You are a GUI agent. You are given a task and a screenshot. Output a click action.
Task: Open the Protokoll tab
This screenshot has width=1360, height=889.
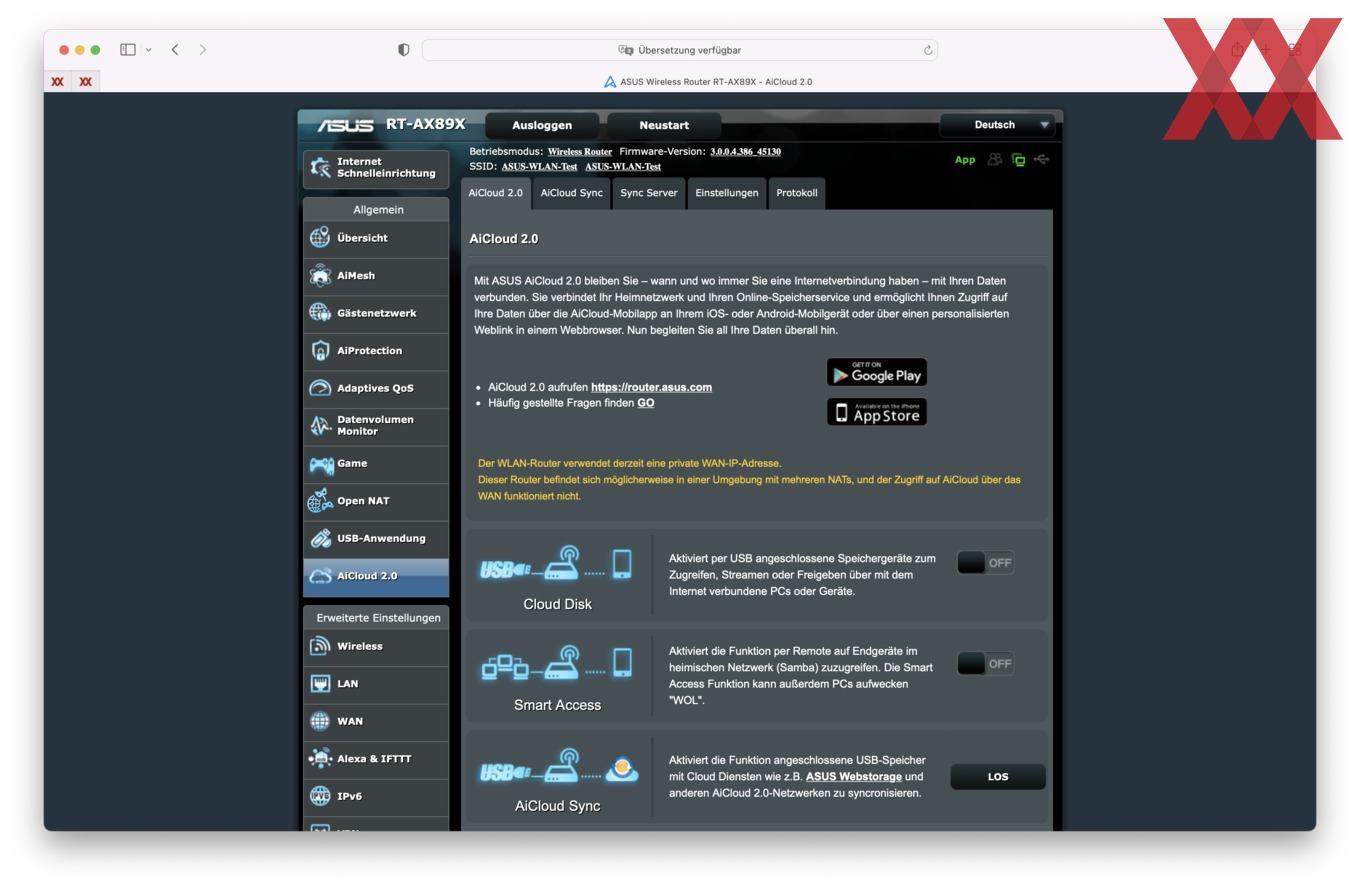(797, 193)
